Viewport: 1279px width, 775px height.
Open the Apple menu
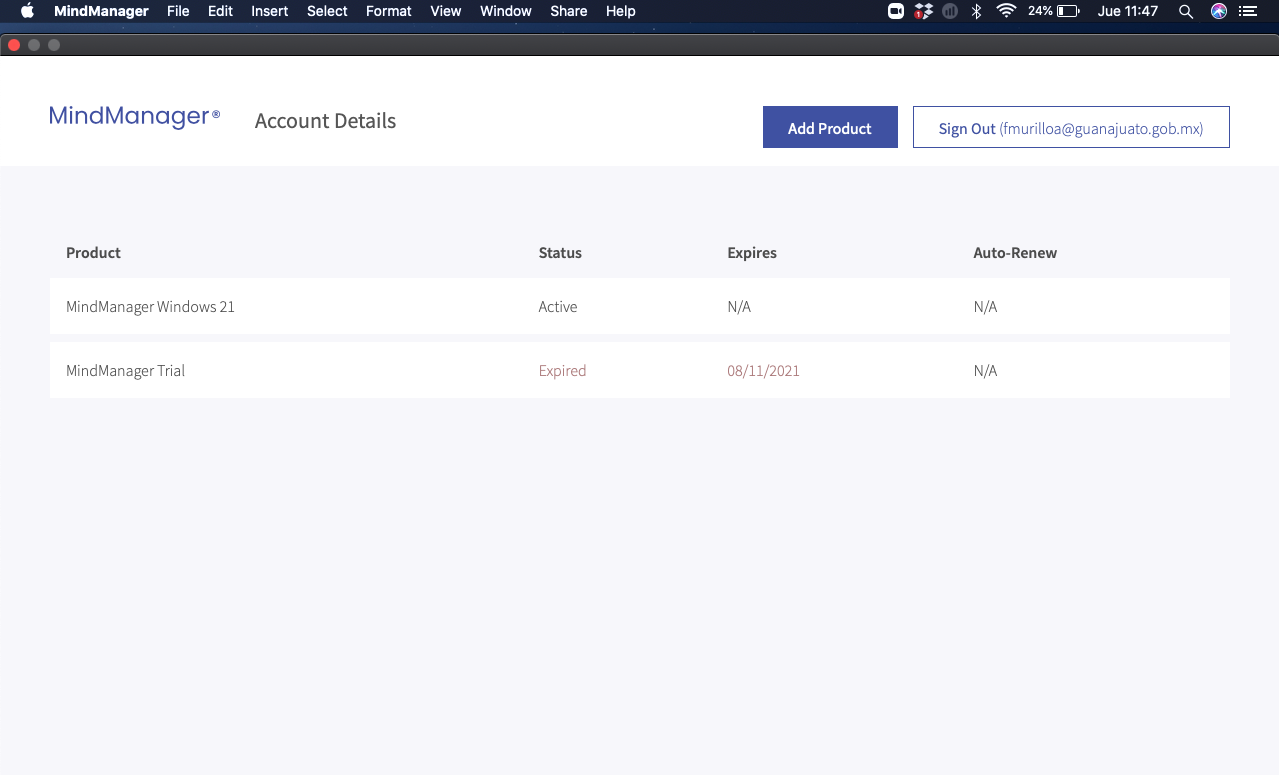pyautogui.click(x=27, y=11)
